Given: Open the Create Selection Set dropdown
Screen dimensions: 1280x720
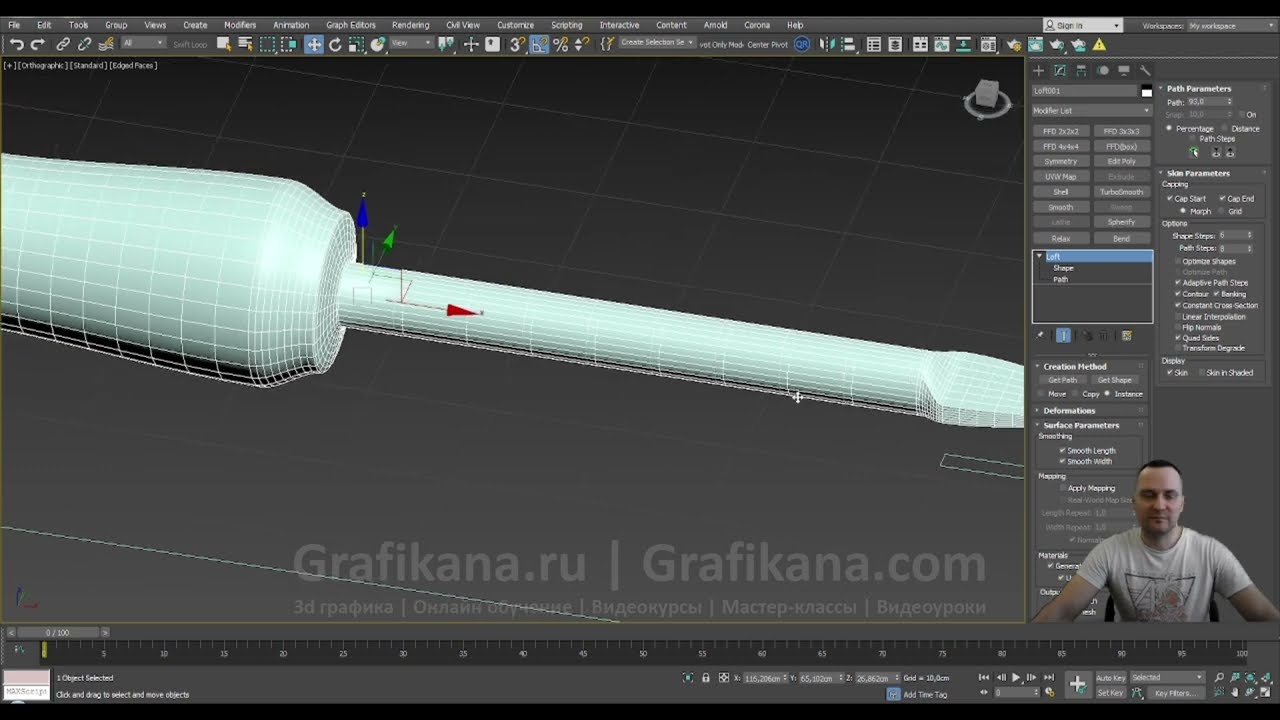Looking at the screenshot, I should [x=657, y=43].
